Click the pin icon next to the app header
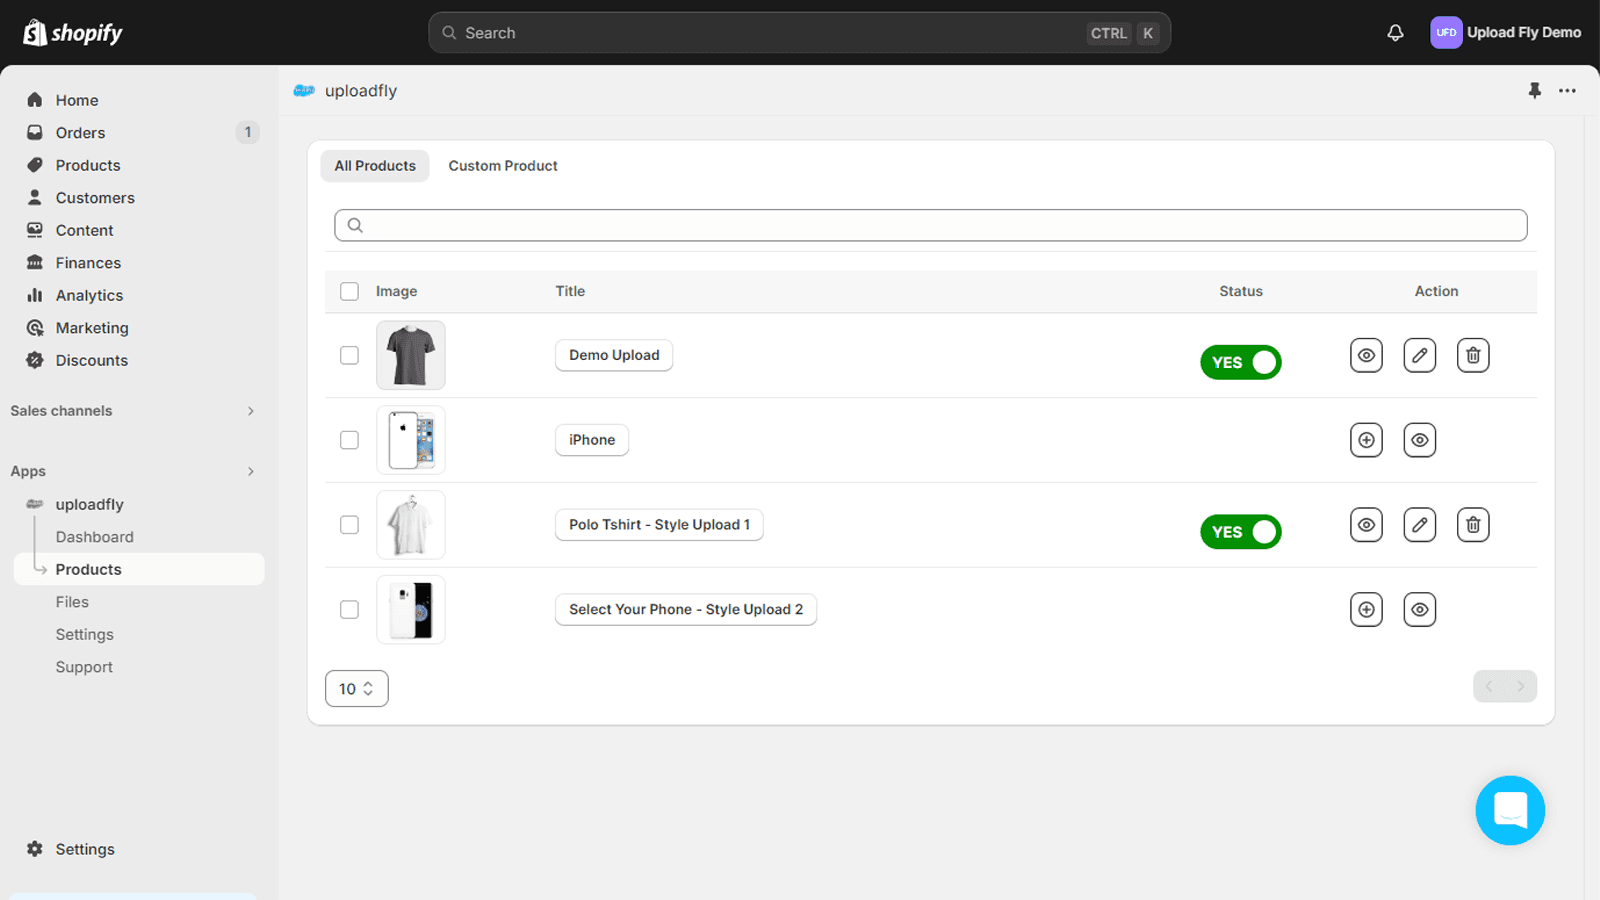 (x=1534, y=90)
